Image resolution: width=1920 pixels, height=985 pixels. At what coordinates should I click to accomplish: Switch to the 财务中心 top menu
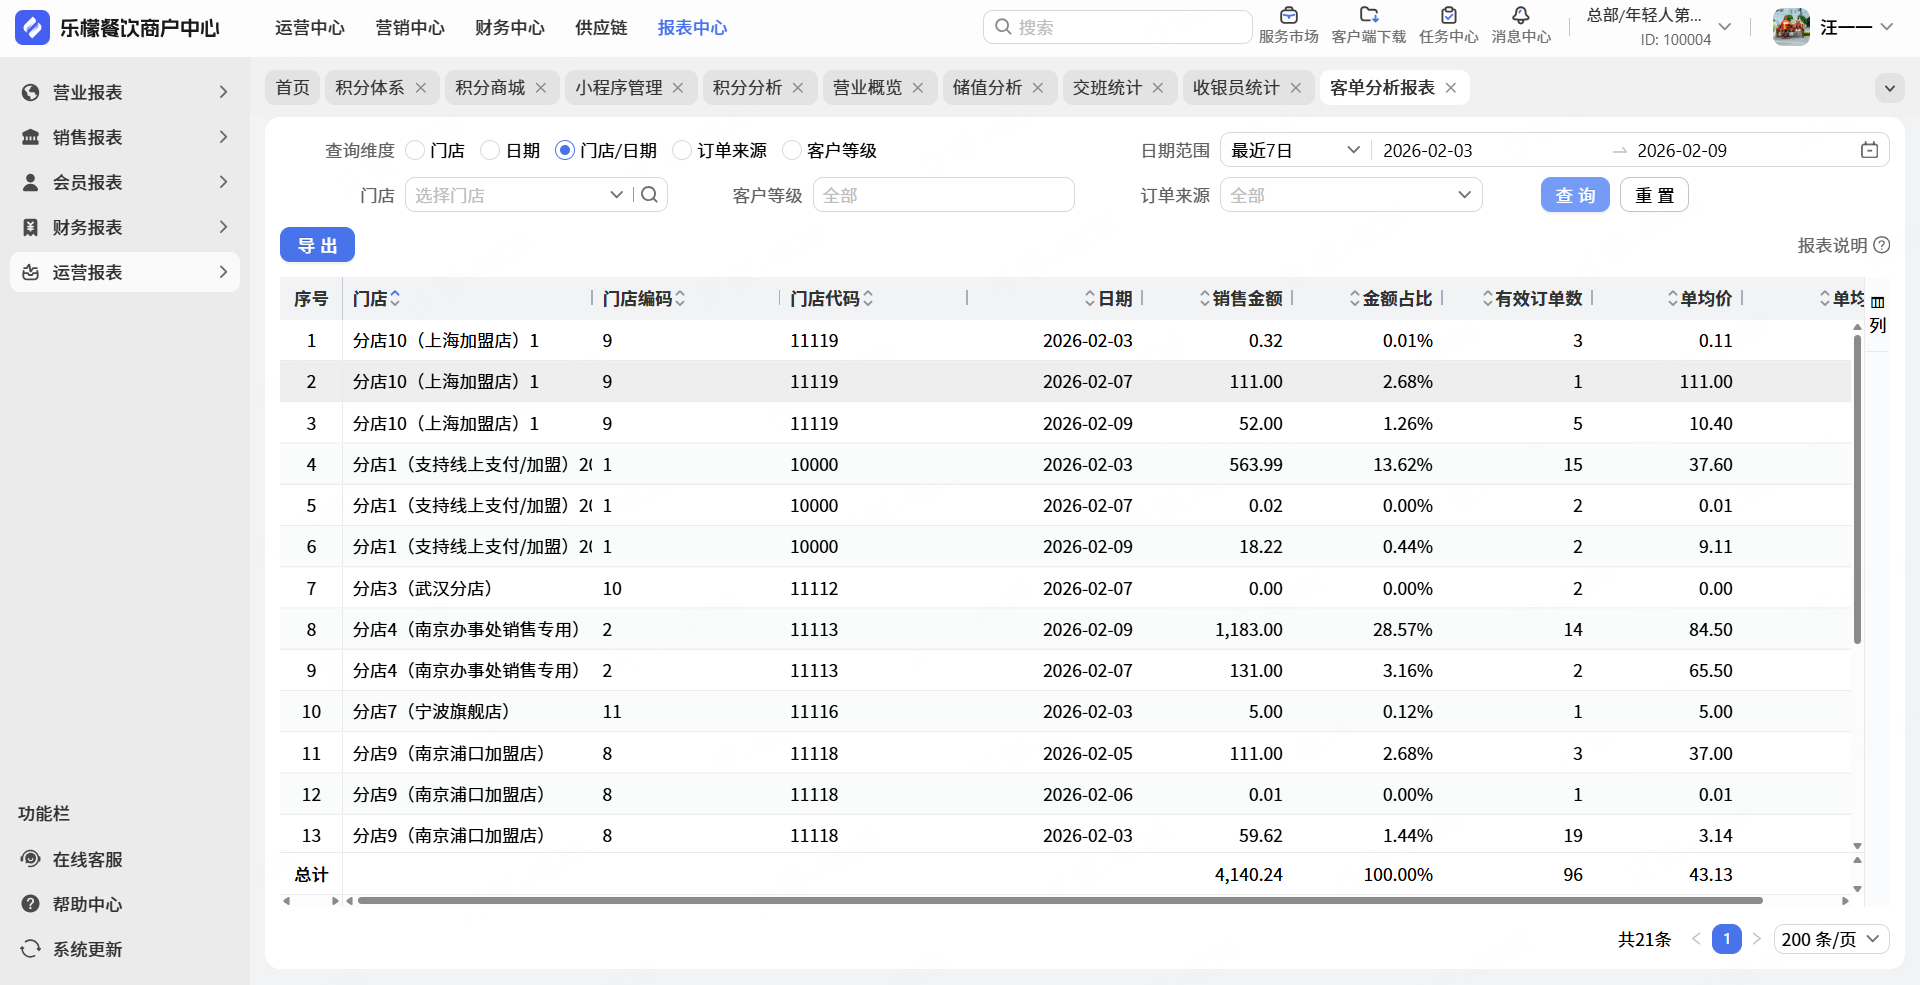509,28
